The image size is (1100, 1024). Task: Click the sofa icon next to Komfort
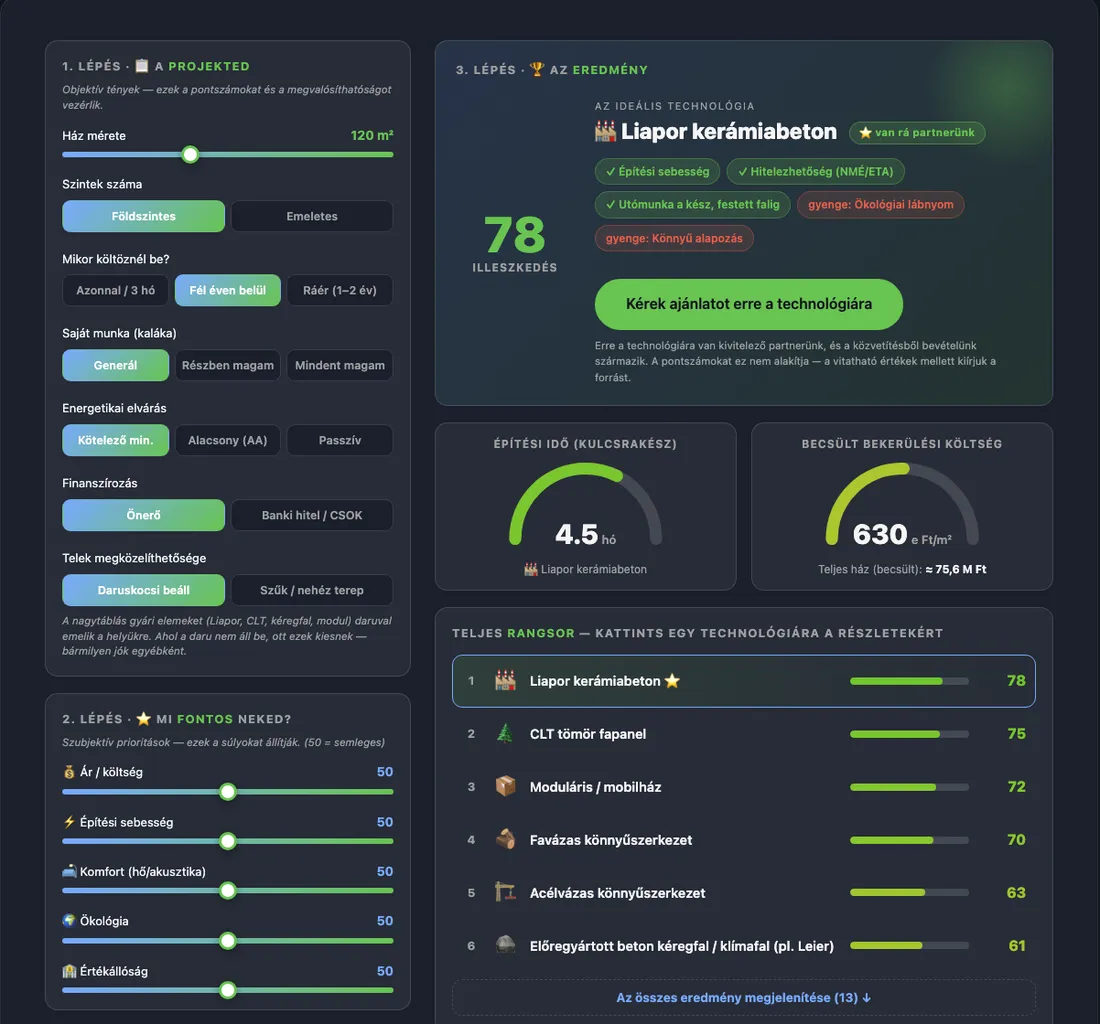click(x=69, y=871)
